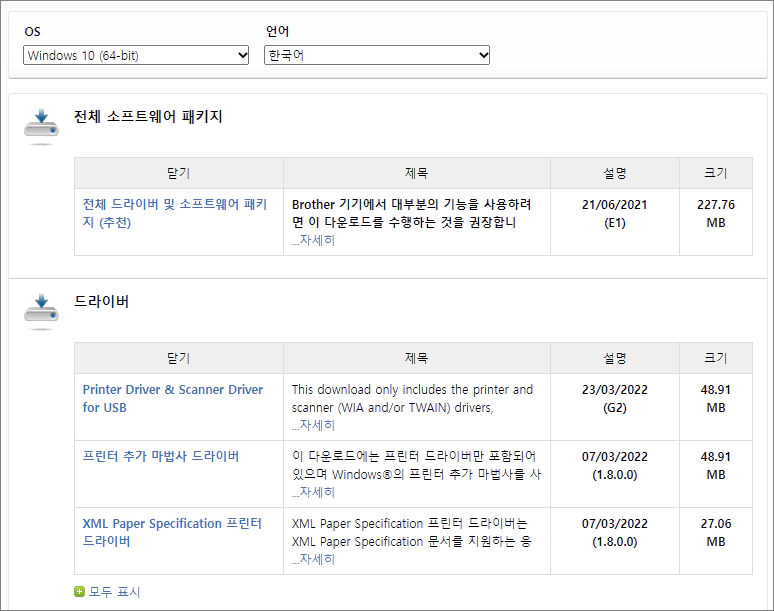Click the 설명 header in the full package table
Viewport: 774px width, 611px height.
point(615,173)
